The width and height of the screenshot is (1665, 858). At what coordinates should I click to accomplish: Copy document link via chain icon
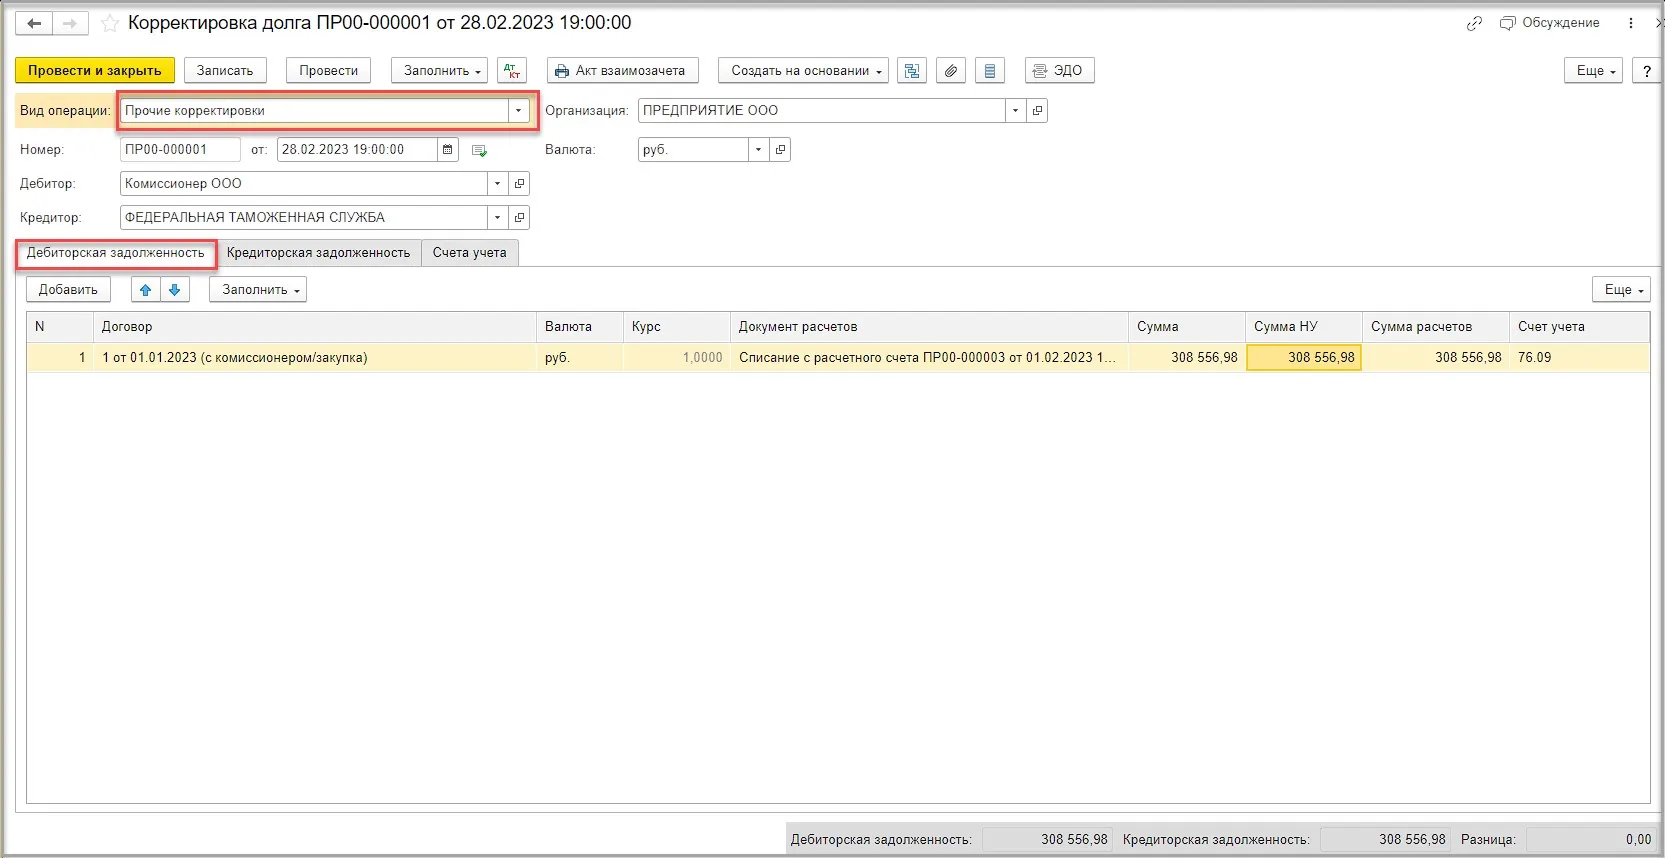pyautogui.click(x=1474, y=23)
